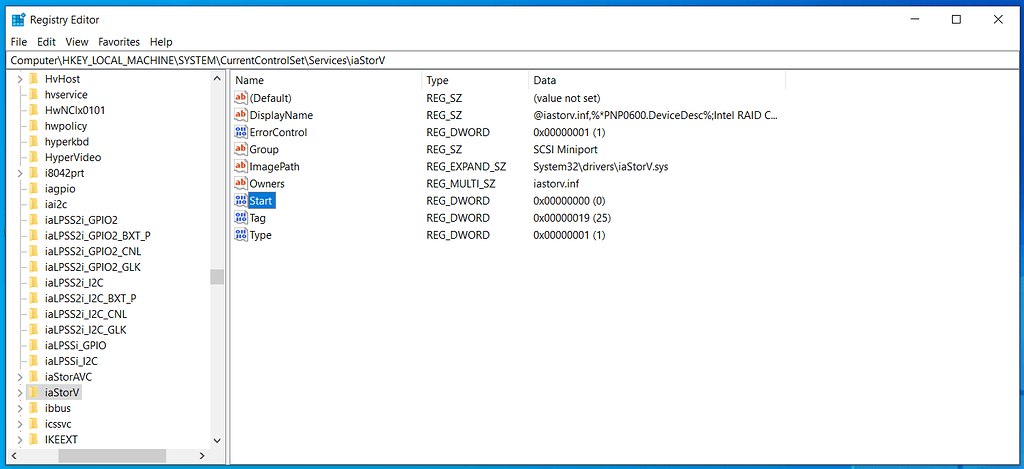This screenshot has width=1024, height=469.
Task: Select the hwpolicy folder icon
Action: pos(34,126)
